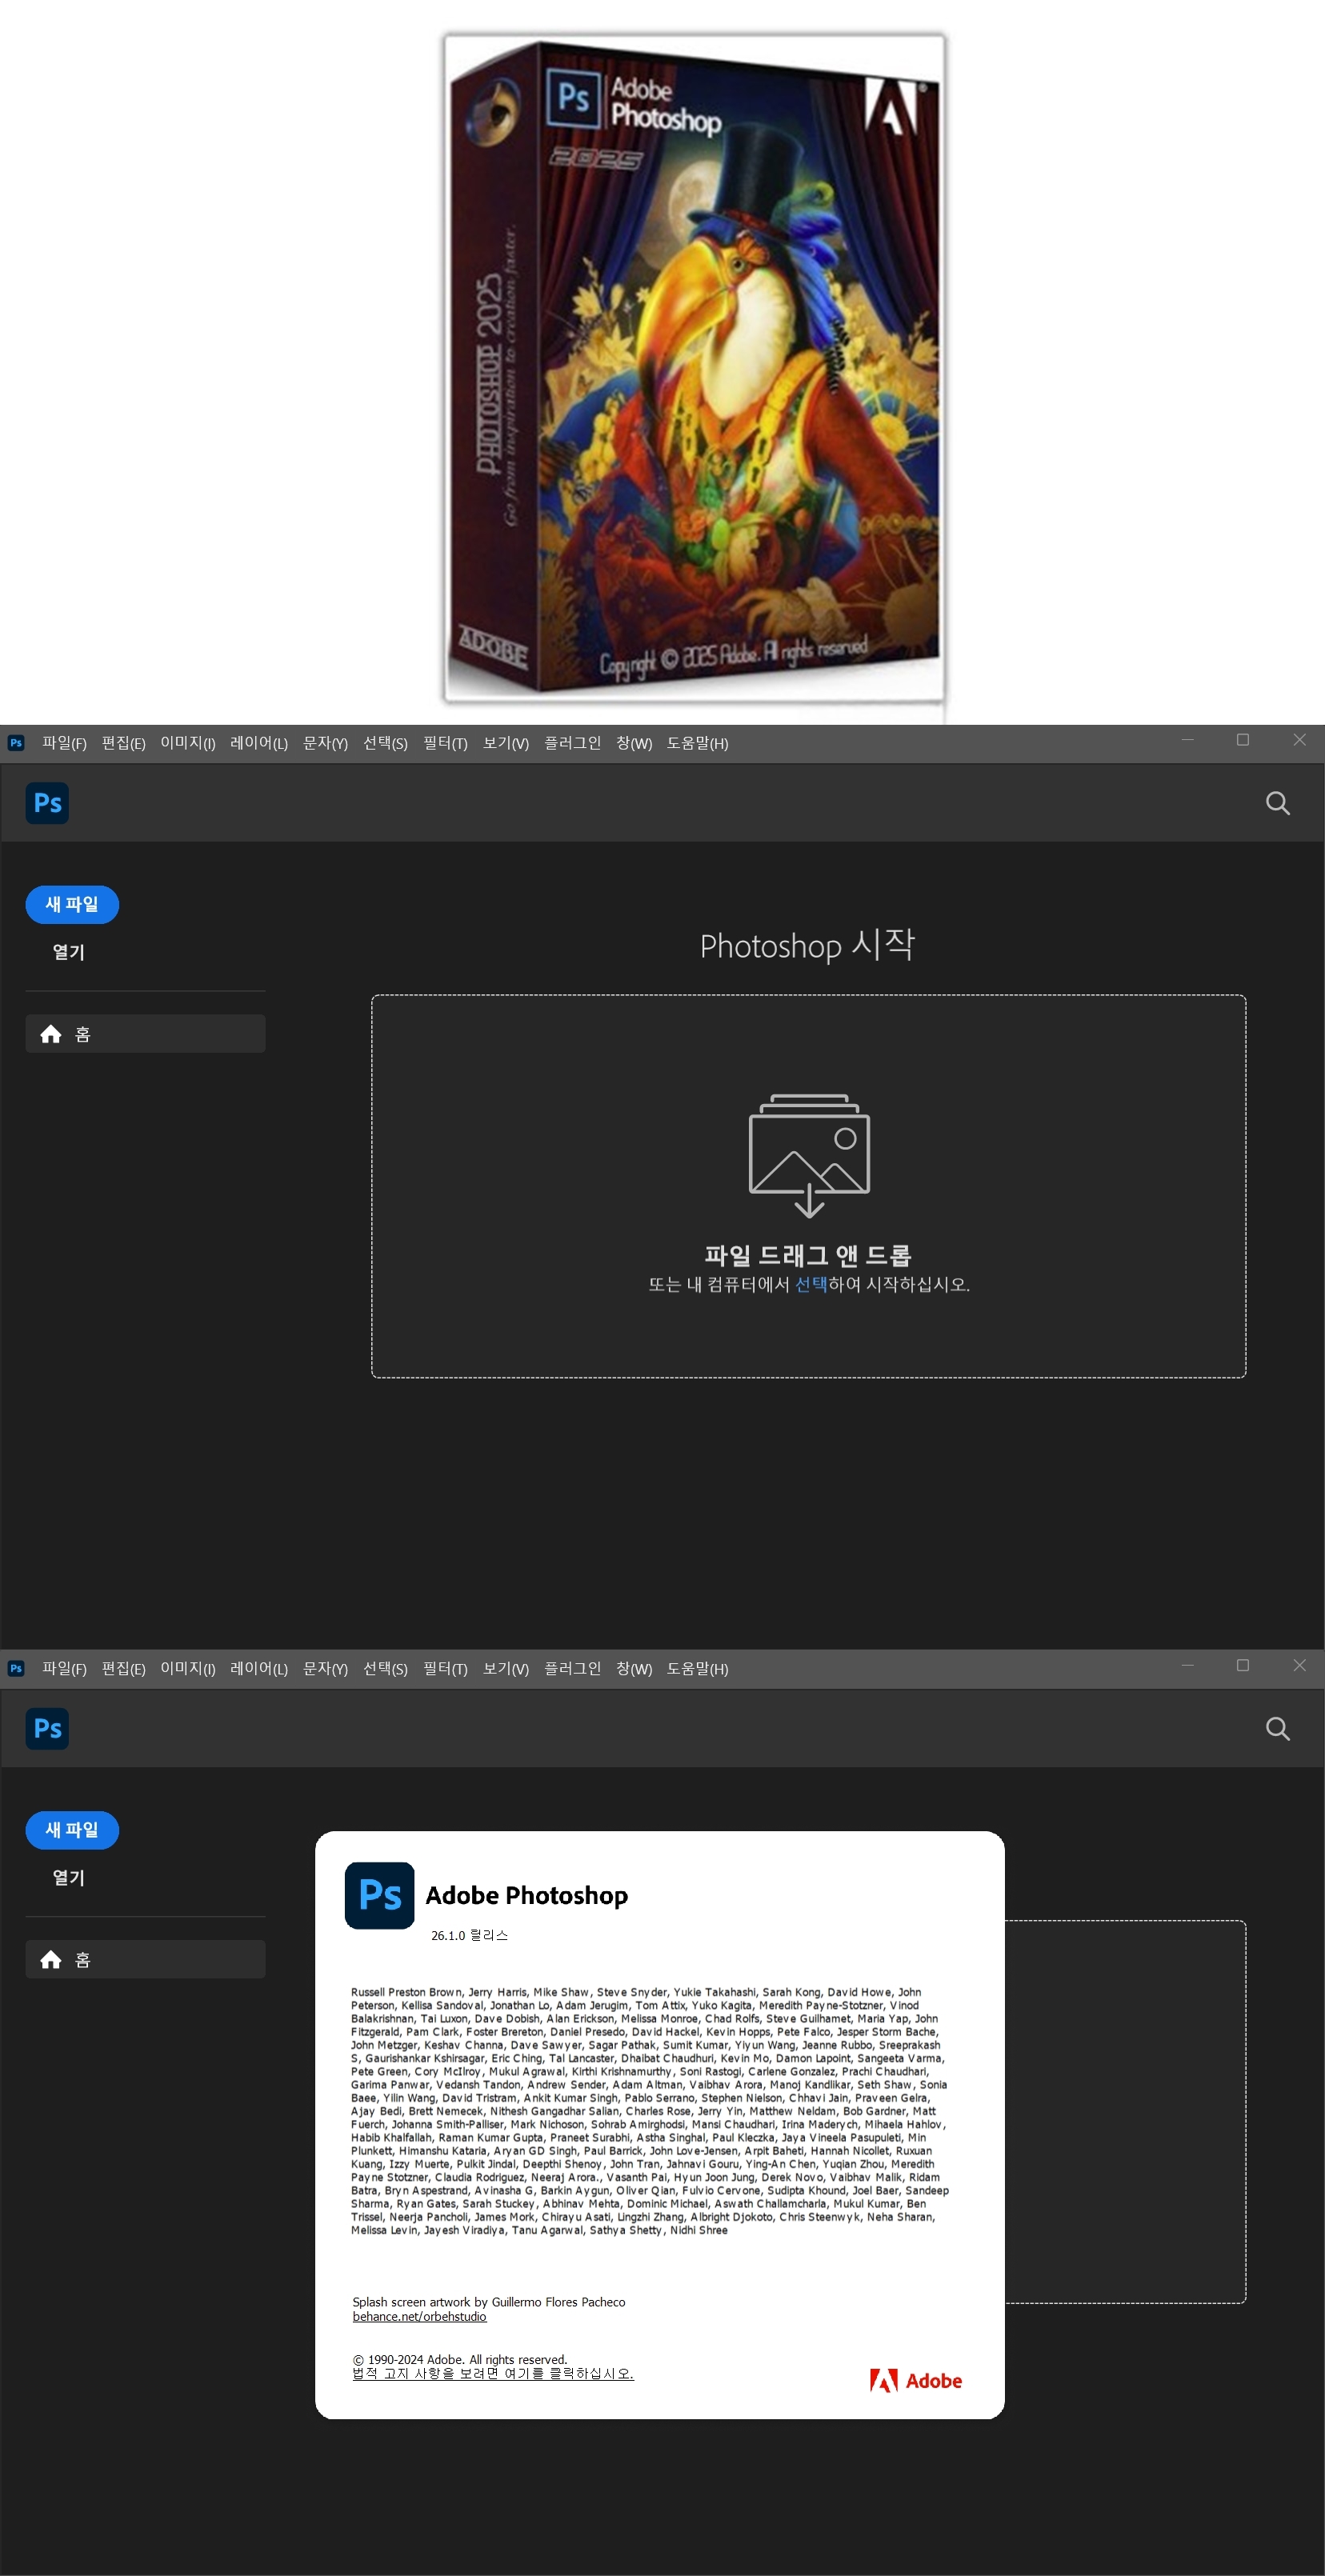This screenshot has width=1325, height=2576.
Task: Open 파일(F) menu in lower window
Action: (x=64, y=1668)
